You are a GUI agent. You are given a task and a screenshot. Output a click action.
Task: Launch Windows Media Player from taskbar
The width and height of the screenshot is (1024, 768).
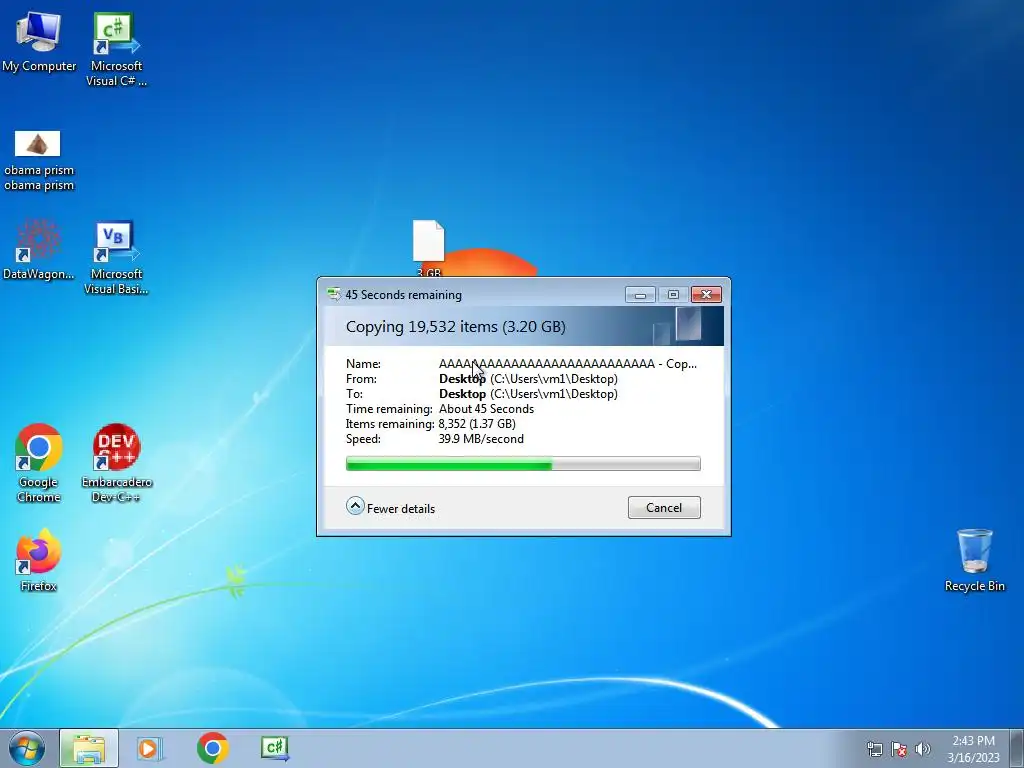(149, 748)
